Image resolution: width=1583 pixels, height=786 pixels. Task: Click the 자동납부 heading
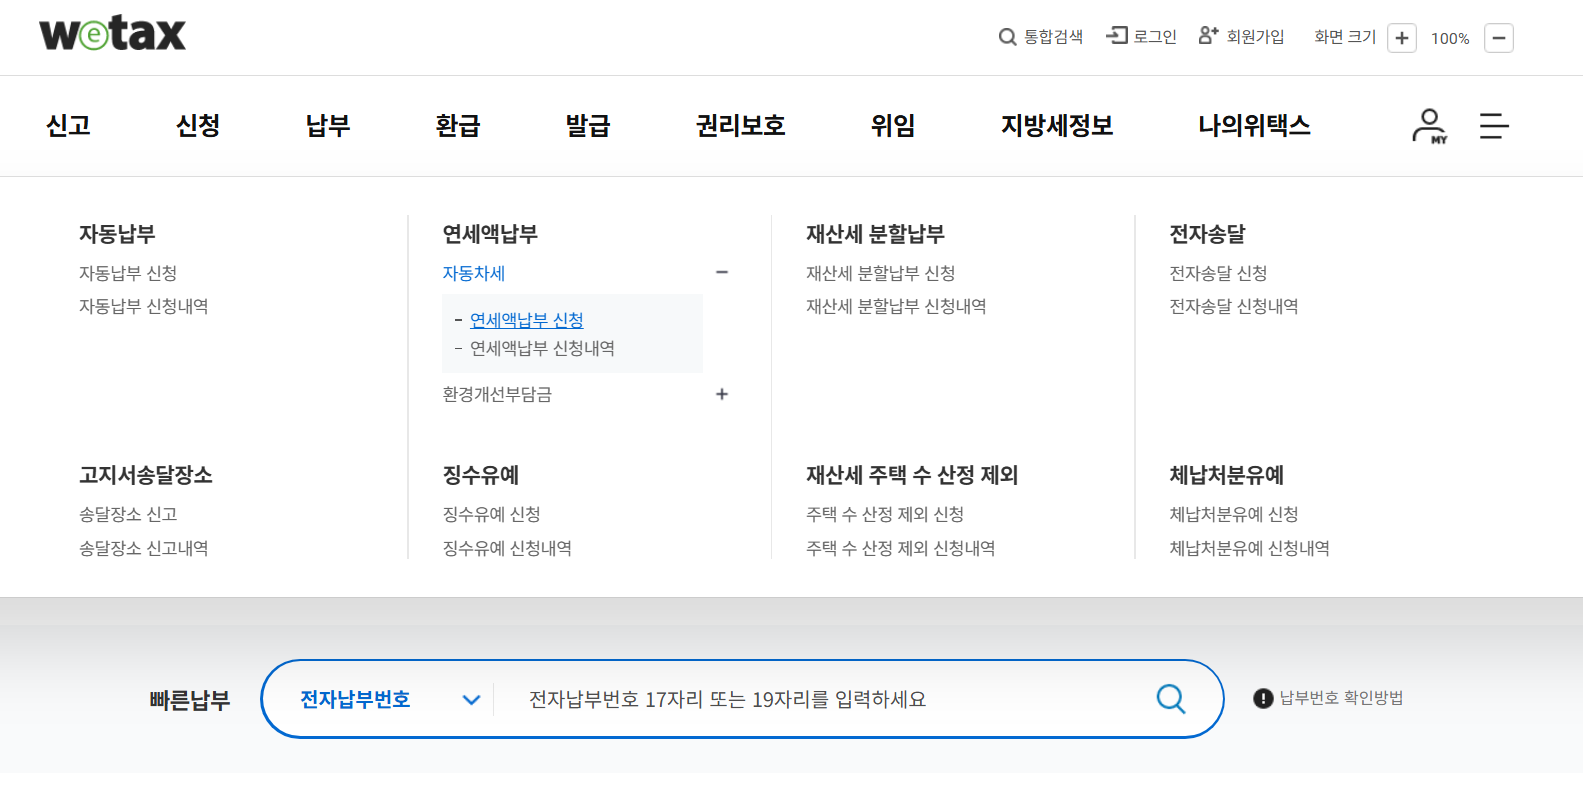[117, 234]
